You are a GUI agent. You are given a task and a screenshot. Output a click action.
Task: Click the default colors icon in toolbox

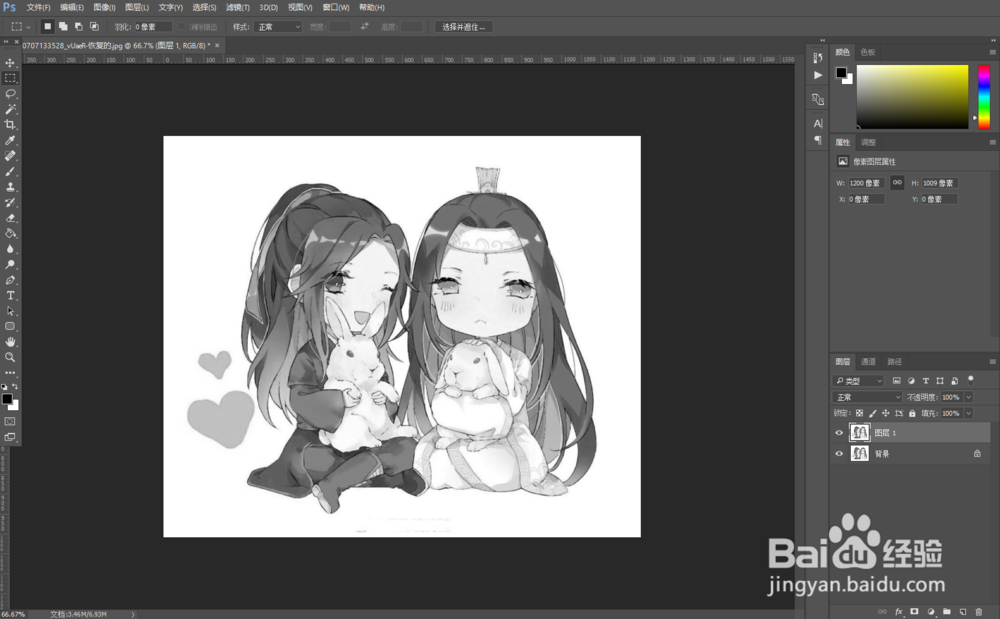click(4, 387)
